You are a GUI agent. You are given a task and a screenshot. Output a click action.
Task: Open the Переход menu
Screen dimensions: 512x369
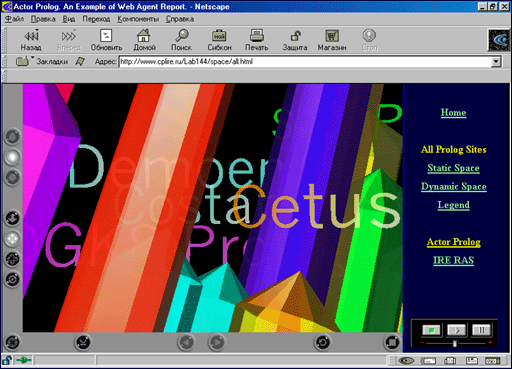pyautogui.click(x=96, y=19)
